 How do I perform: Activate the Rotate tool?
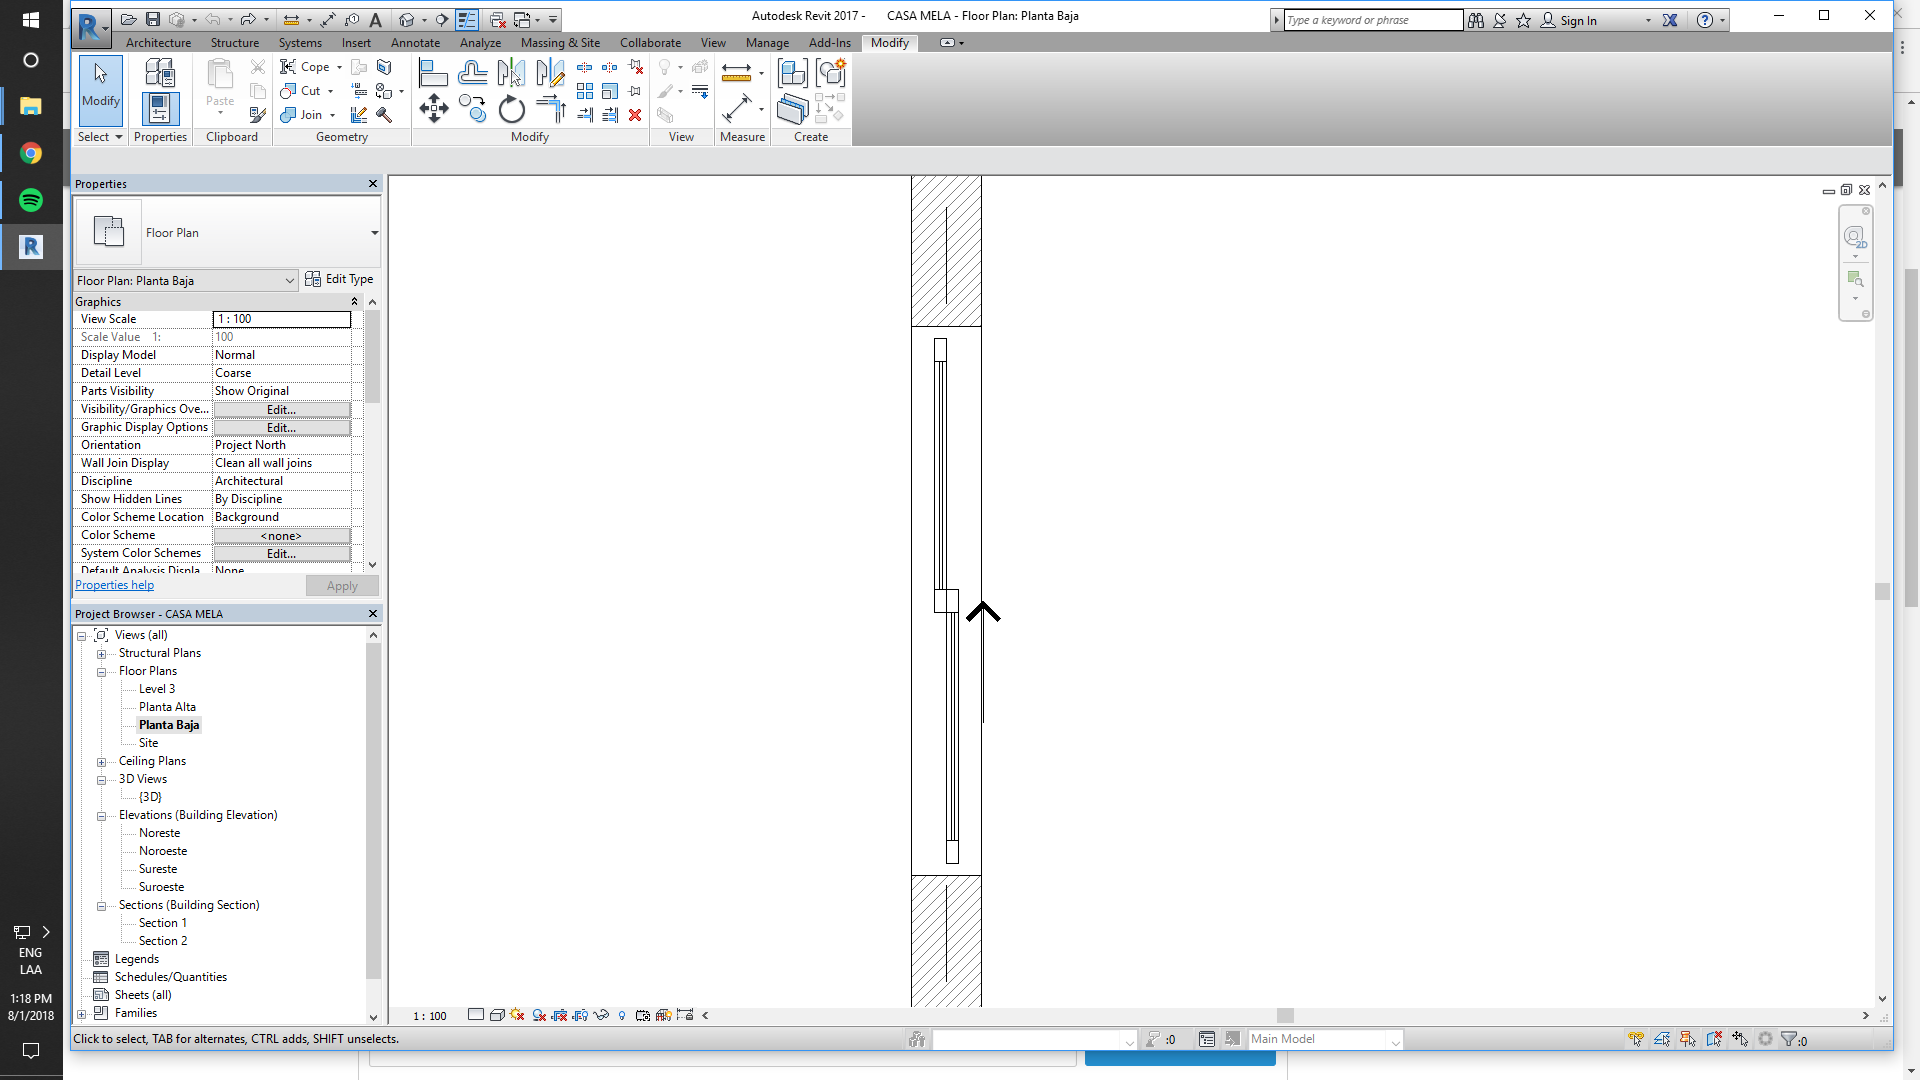[511, 109]
